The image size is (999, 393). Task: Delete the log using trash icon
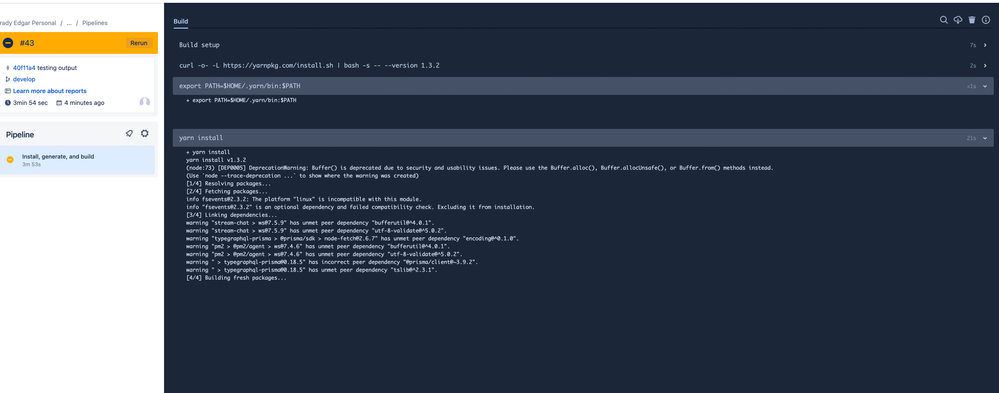click(972, 20)
